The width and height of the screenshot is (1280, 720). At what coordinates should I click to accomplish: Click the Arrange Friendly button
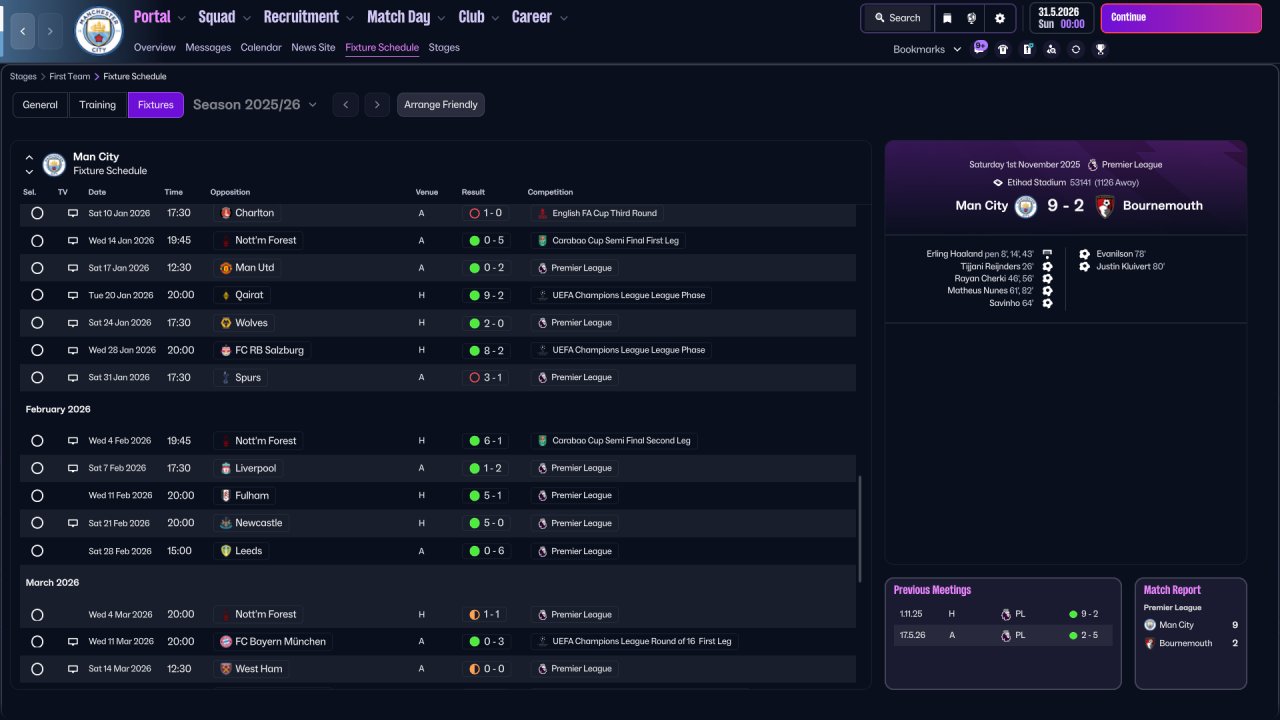coord(441,105)
